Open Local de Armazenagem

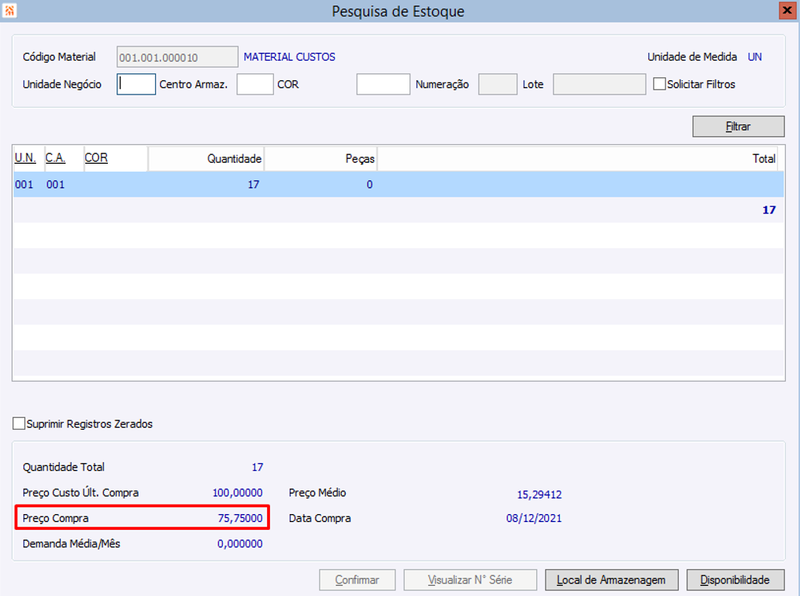611,580
